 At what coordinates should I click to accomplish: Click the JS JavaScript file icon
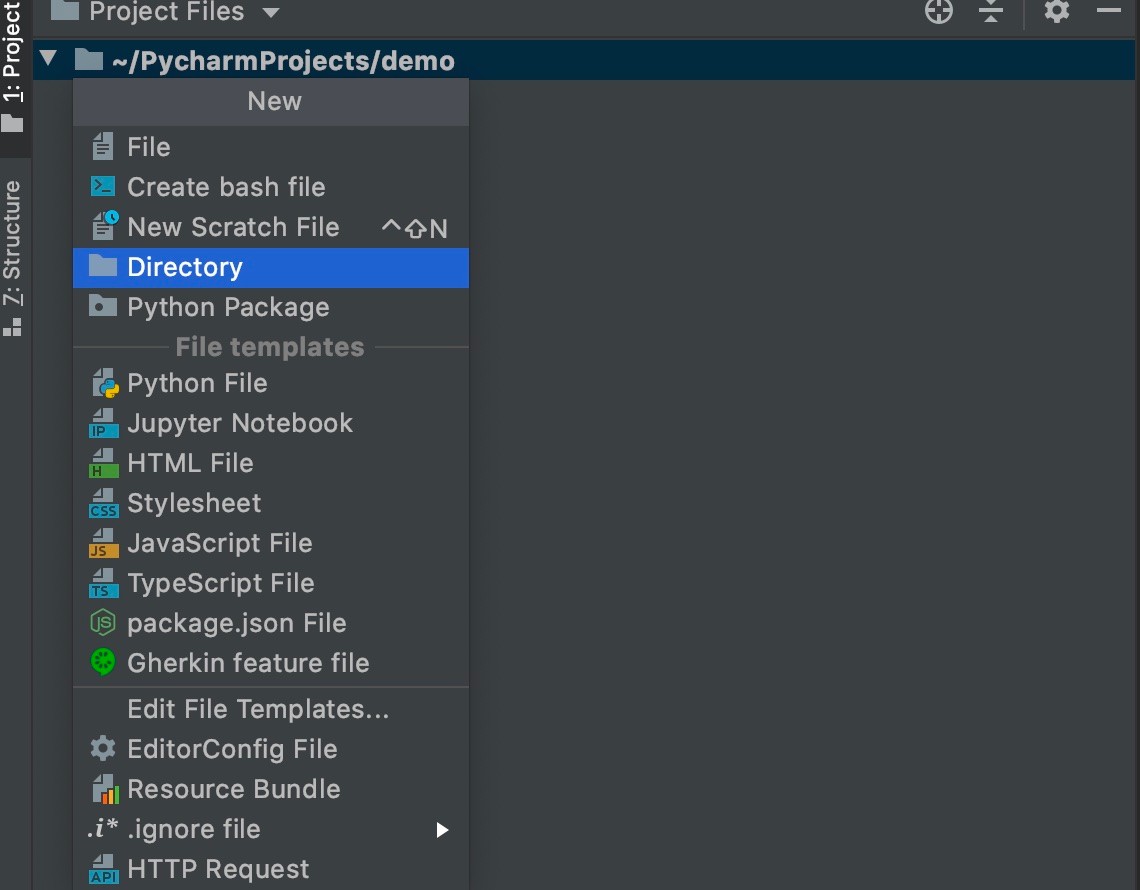[103, 543]
